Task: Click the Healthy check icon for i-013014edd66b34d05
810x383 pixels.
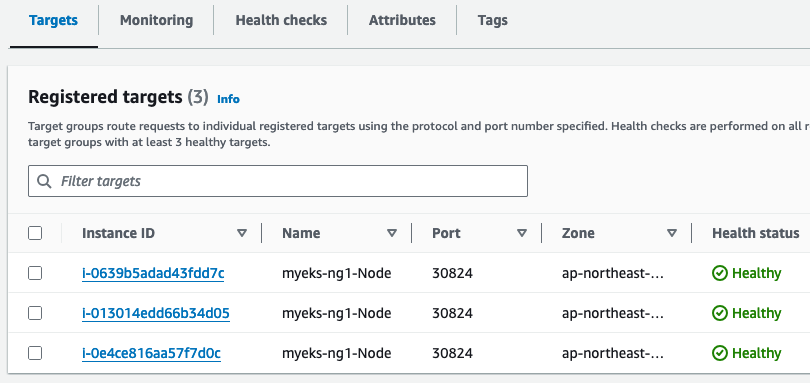Action: coord(720,313)
